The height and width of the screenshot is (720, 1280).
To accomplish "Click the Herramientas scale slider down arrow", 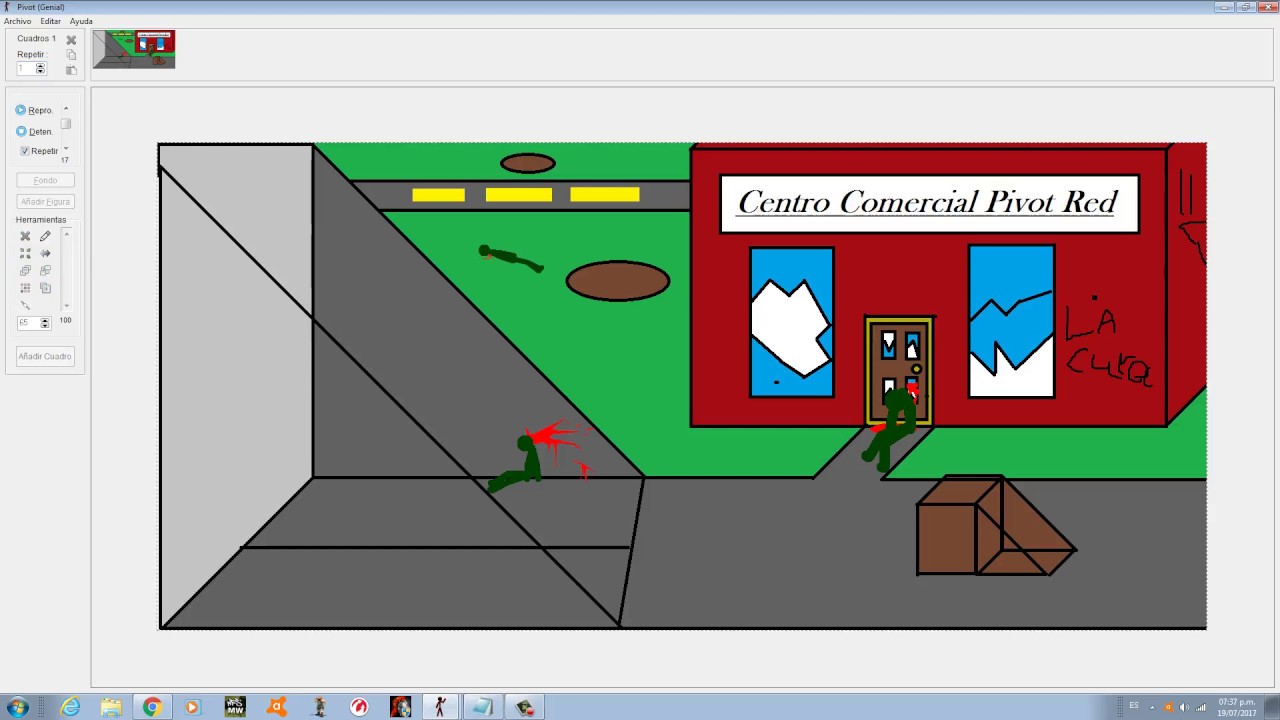I will (66, 305).
